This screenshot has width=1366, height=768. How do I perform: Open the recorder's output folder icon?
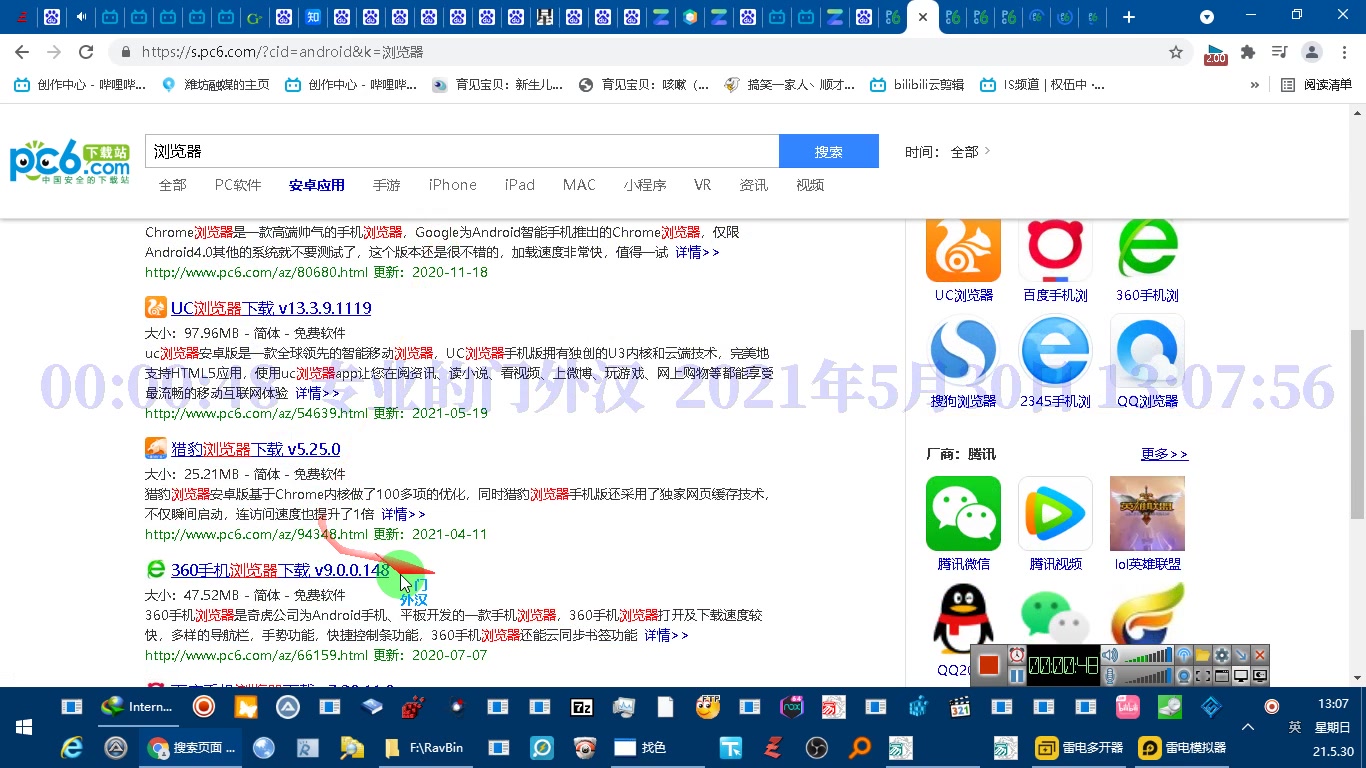click(1203, 655)
